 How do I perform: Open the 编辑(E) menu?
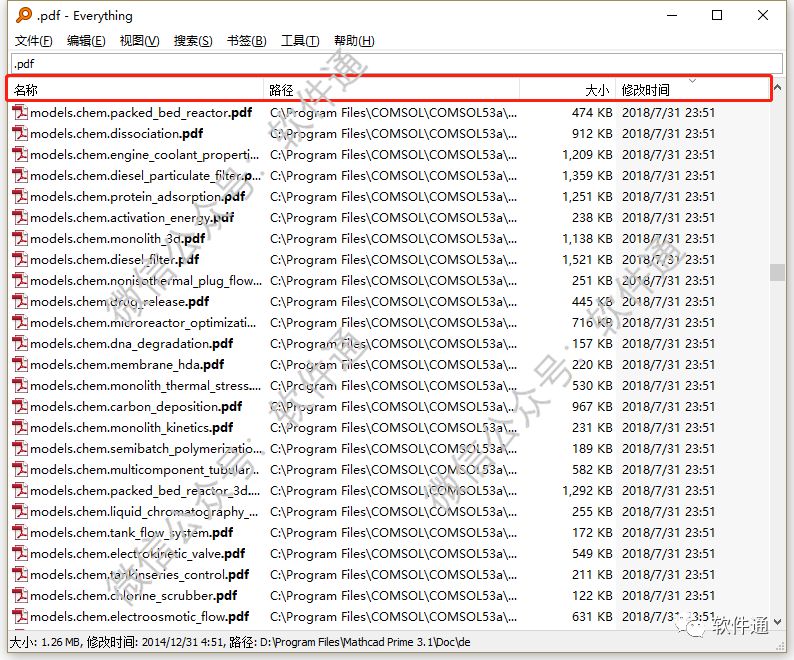coord(86,41)
